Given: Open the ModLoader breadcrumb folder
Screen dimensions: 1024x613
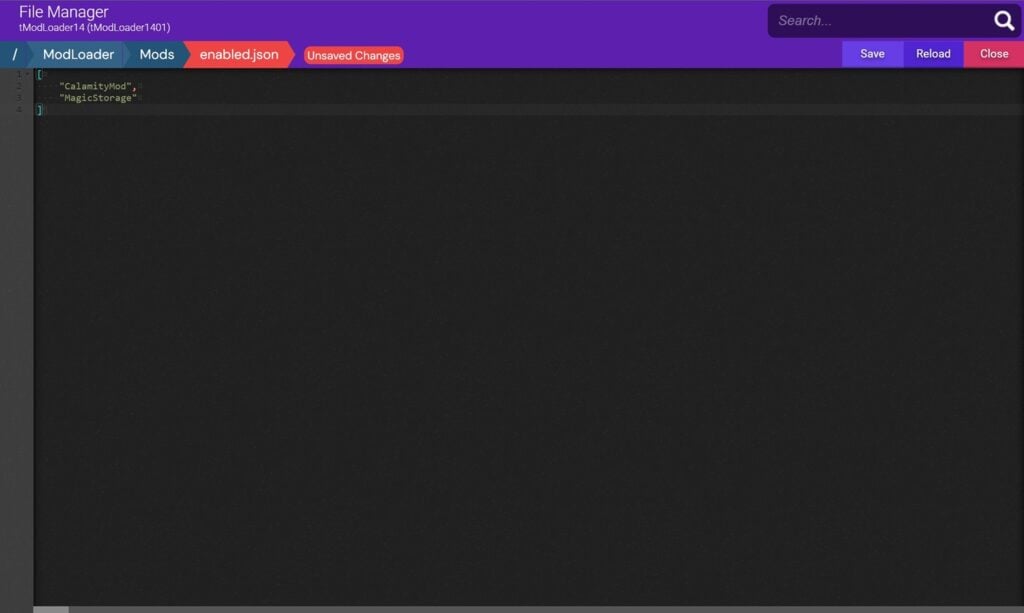Looking at the screenshot, I should [78, 55].
